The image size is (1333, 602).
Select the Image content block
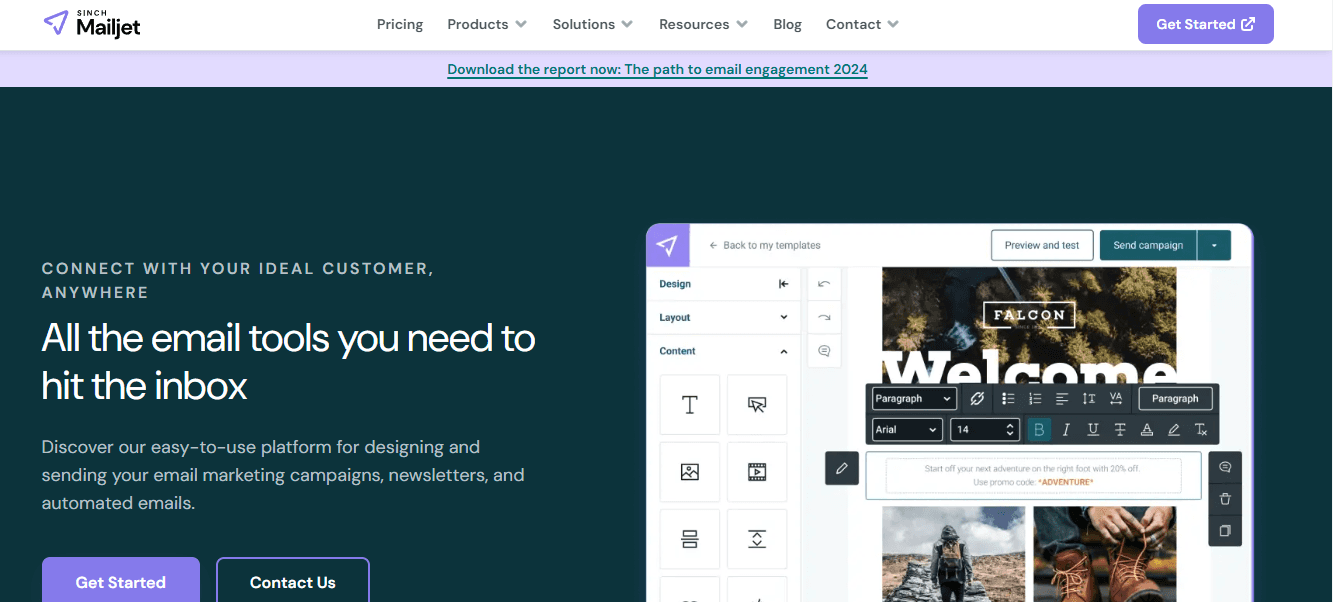pos(690,472)
